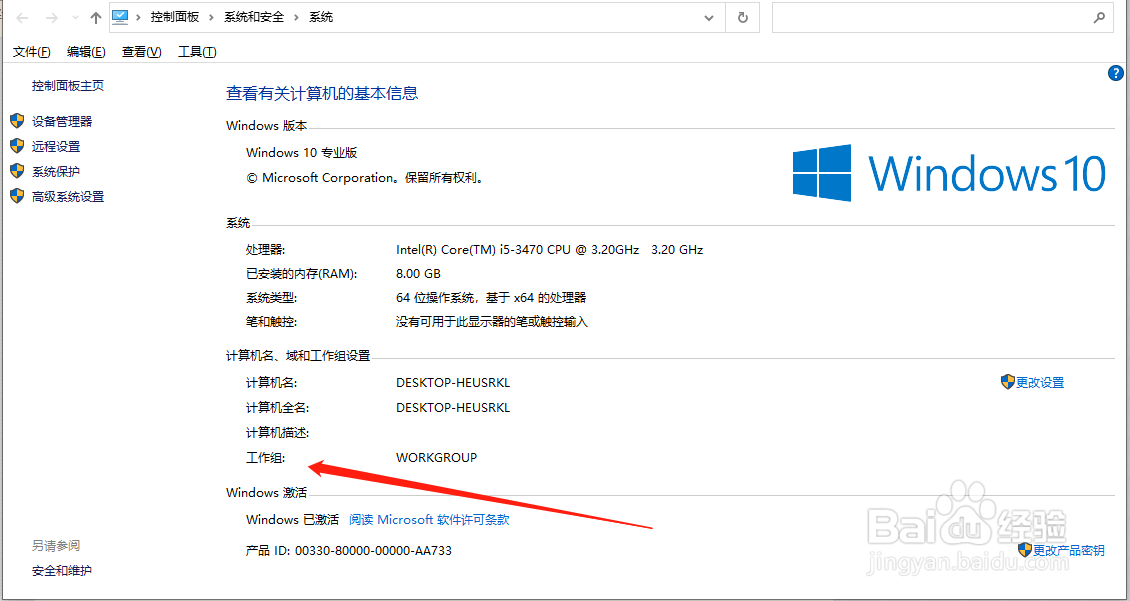Click the shield icon beside 系统保护

click(17, 171)
